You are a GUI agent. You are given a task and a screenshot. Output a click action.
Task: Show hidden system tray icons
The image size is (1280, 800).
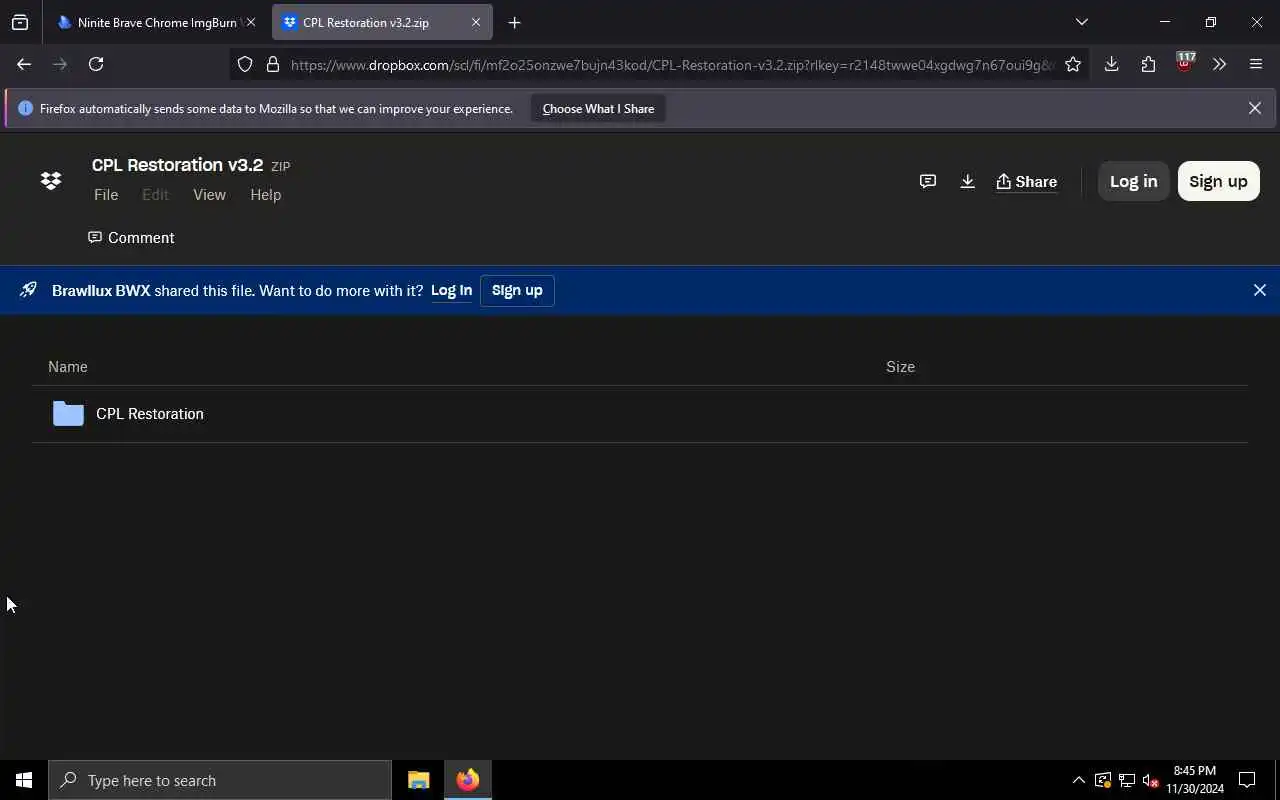click(x=1078, y=780)
